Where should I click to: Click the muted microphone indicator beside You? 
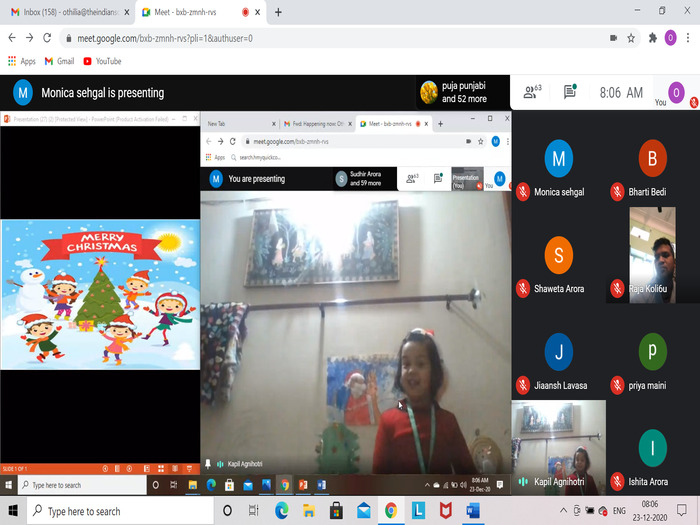(694, 102)
